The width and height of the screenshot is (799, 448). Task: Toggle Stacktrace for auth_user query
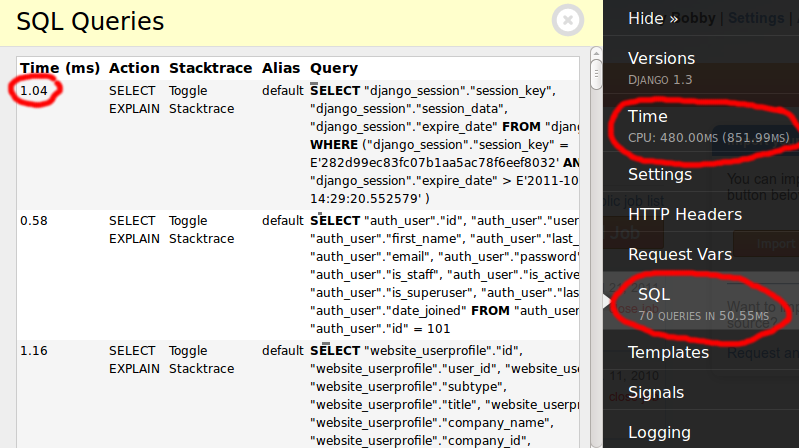tap(201, 229)
